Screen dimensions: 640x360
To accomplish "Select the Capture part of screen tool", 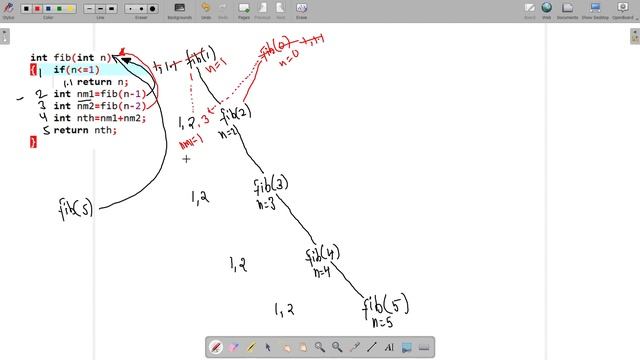I will (x=407, y=347).
